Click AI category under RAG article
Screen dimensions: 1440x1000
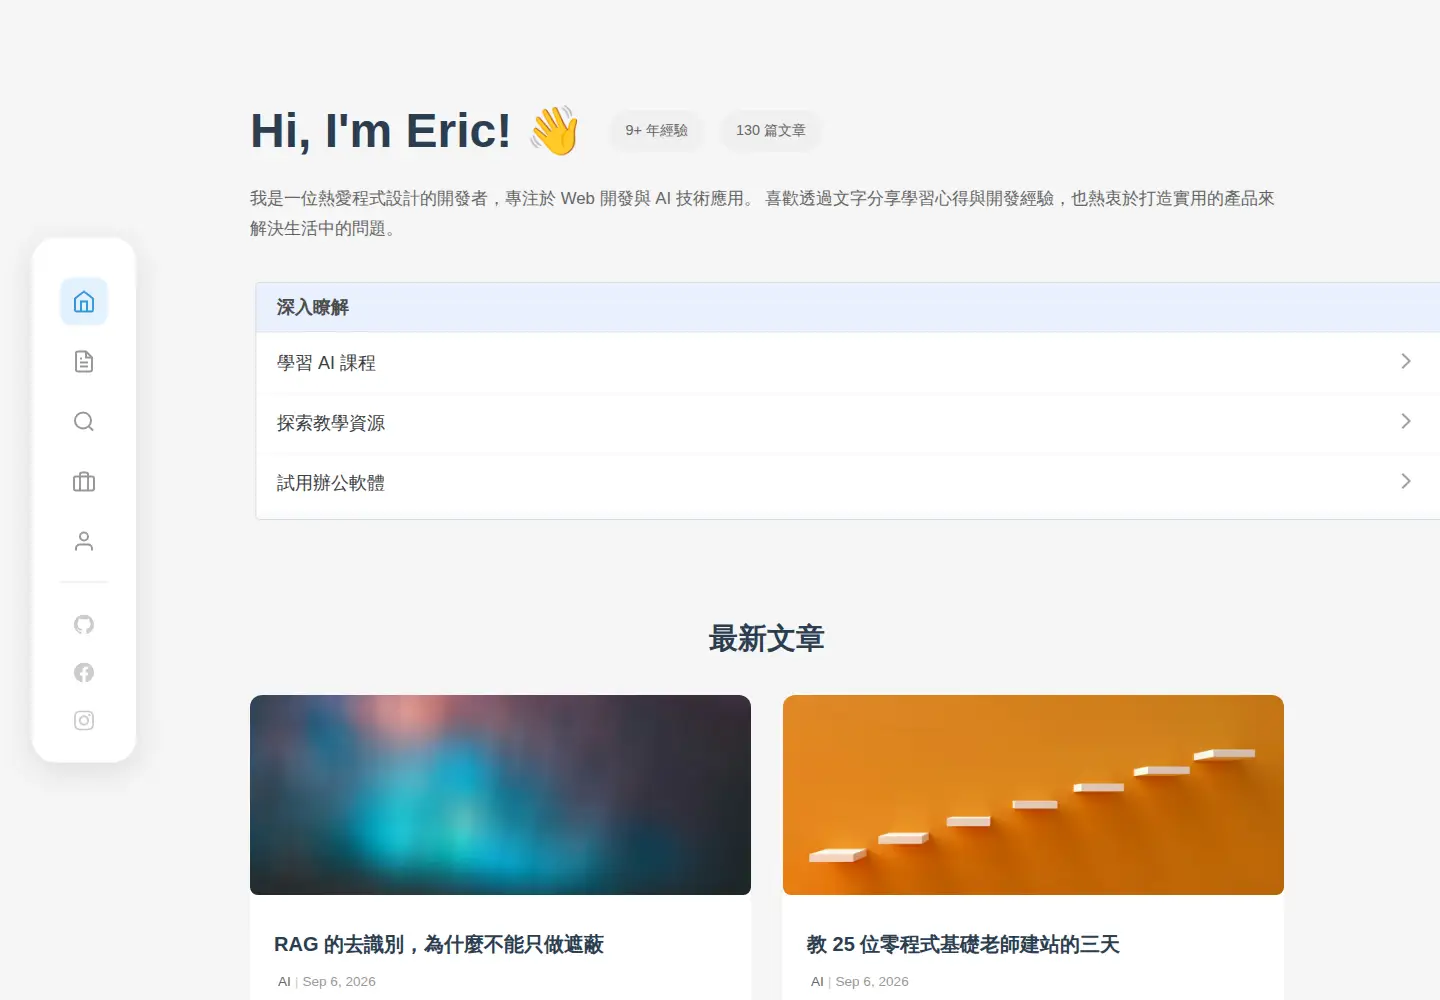pos(284,982)
